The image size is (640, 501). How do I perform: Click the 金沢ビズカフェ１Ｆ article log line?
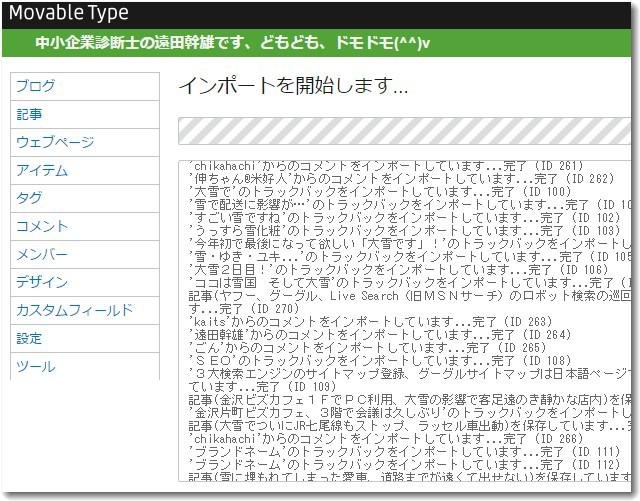[x=410, y=400]
